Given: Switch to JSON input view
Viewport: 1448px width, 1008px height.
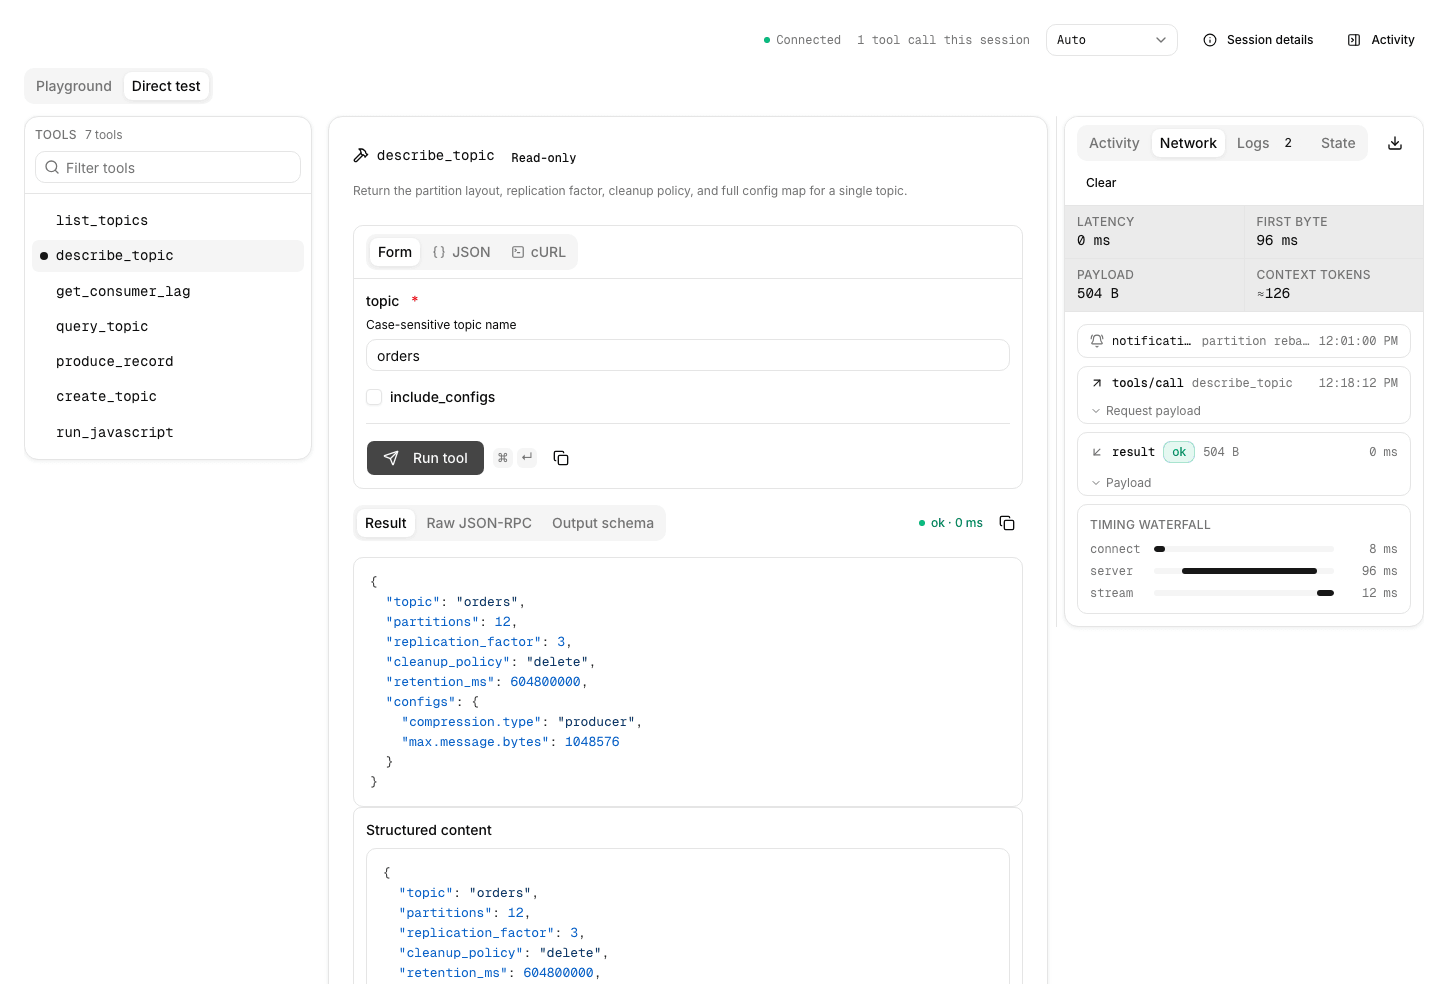Looking at the screenshot, I should pyautogui.click(x=462, y=252).
